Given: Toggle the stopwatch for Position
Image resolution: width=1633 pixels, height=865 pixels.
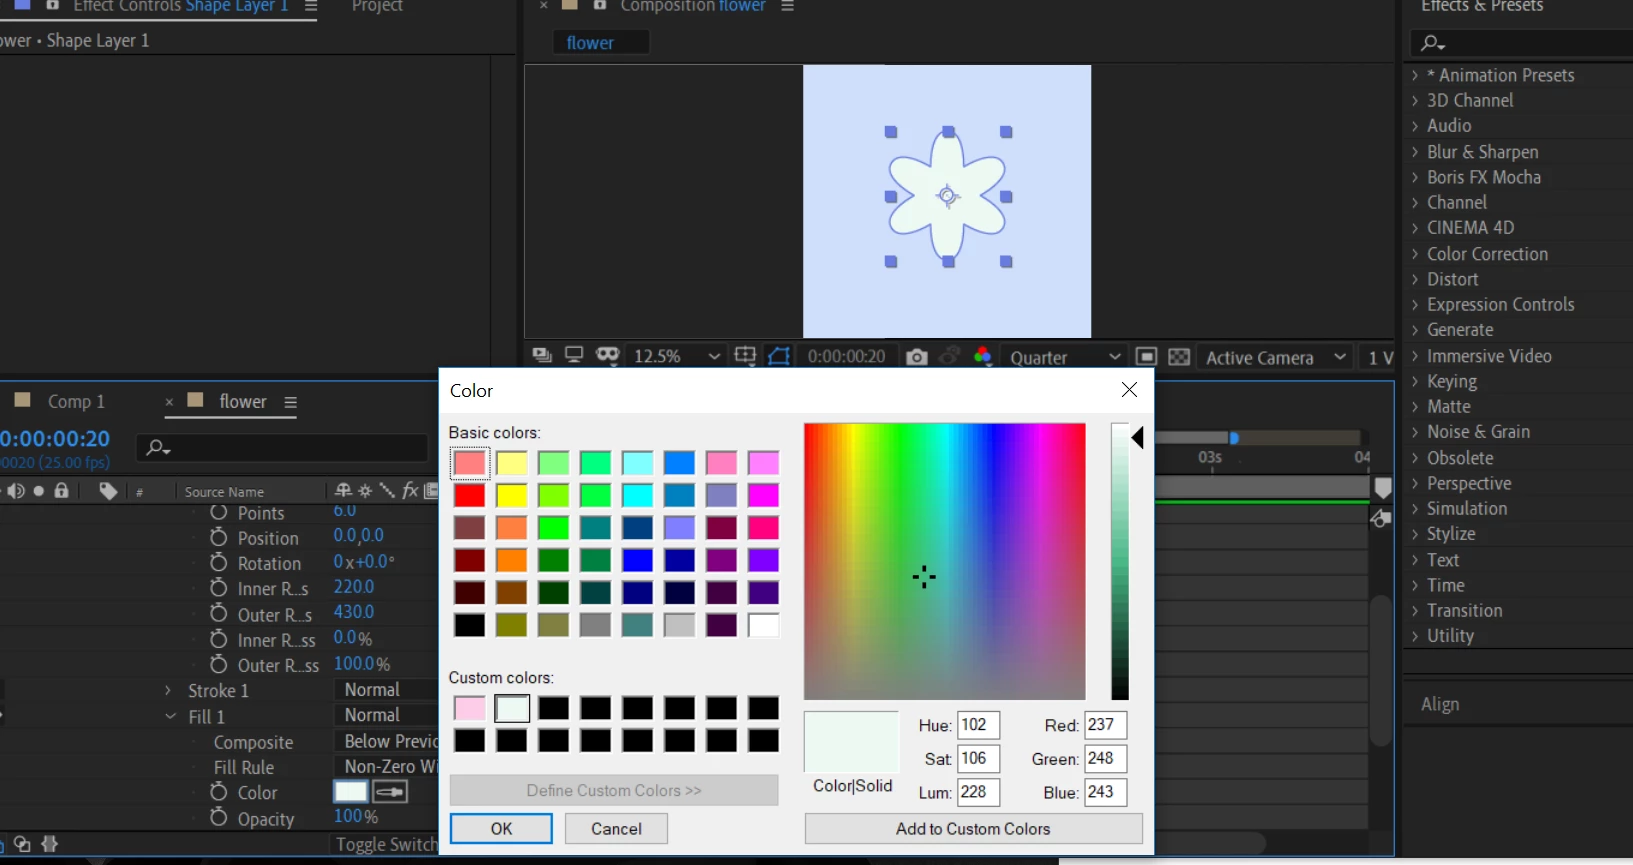Looking at the screenshot, I should tap(219, 537).
